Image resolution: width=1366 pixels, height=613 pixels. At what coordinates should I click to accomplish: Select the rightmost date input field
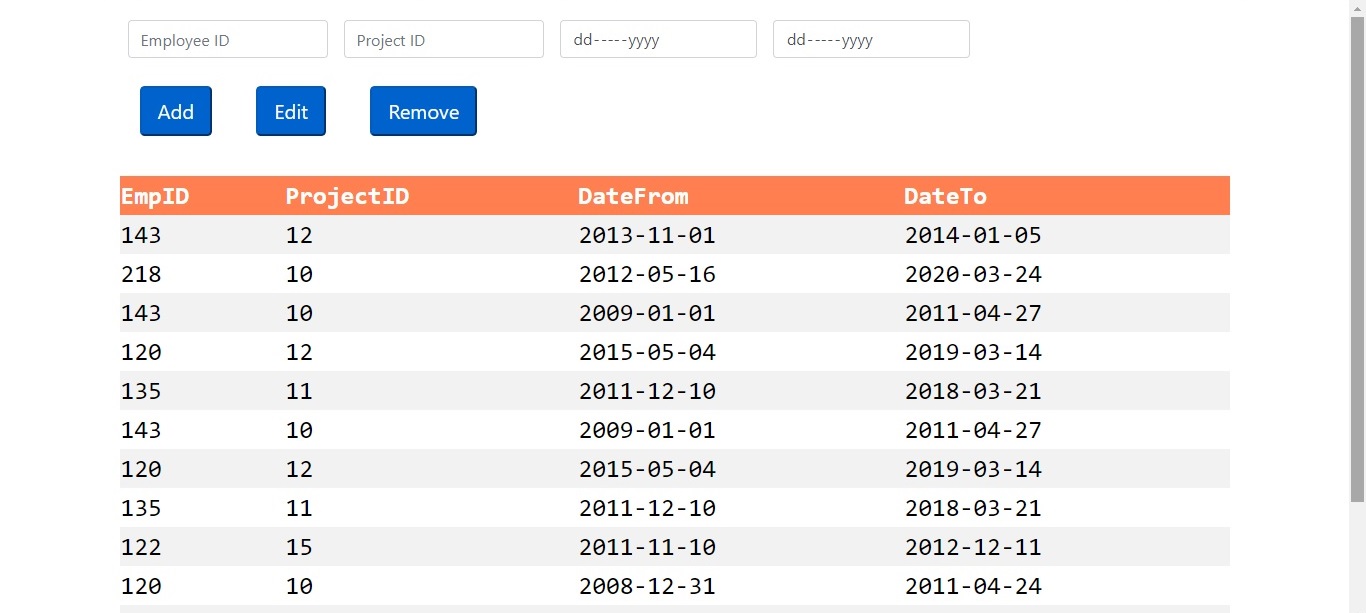871,39
